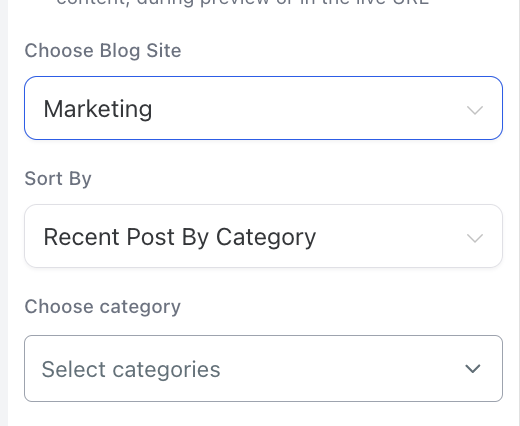Click the Recent Post By Category text
The height and width of the screenshot is (426, 520).
pyautogui.click(x=180, y=237)
